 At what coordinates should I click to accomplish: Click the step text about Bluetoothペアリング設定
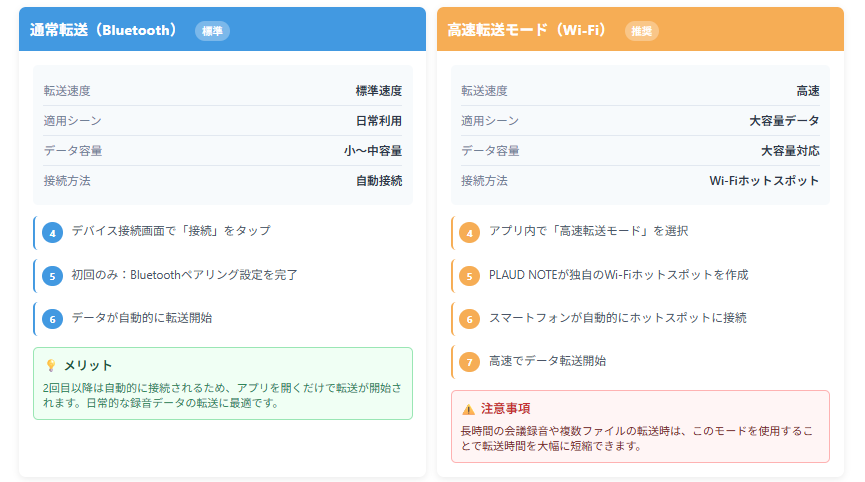click(184, 275)
